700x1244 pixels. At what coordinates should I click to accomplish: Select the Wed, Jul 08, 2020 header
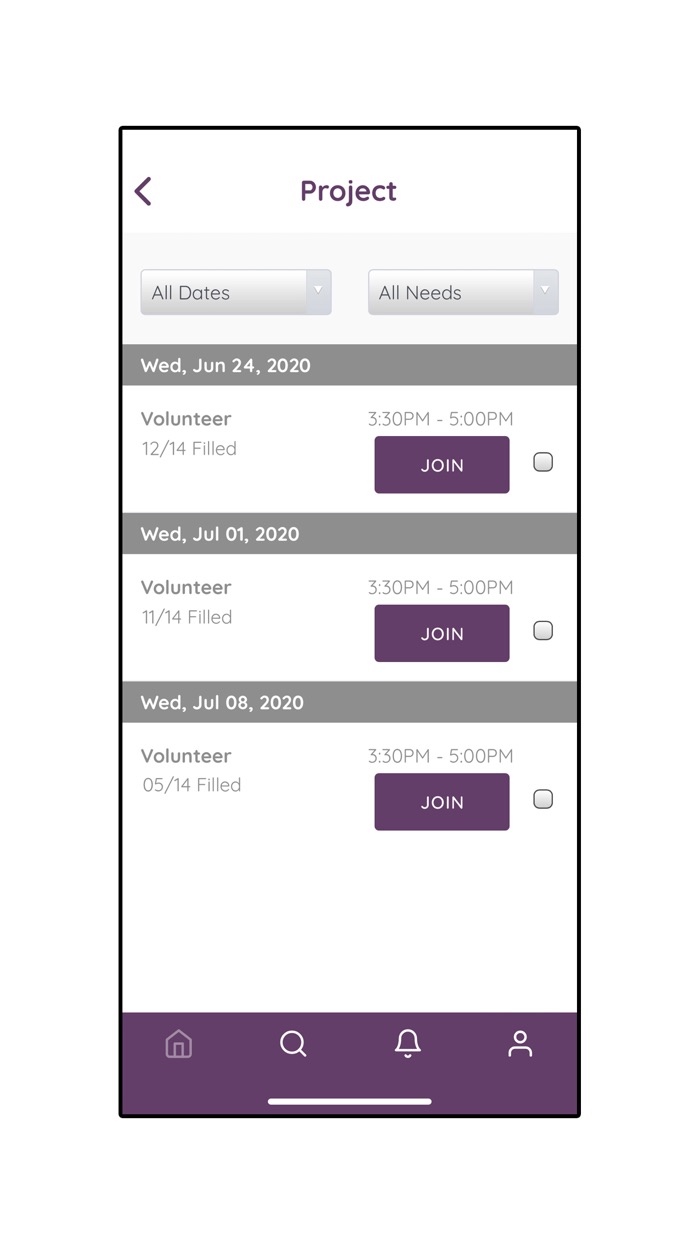222,703
